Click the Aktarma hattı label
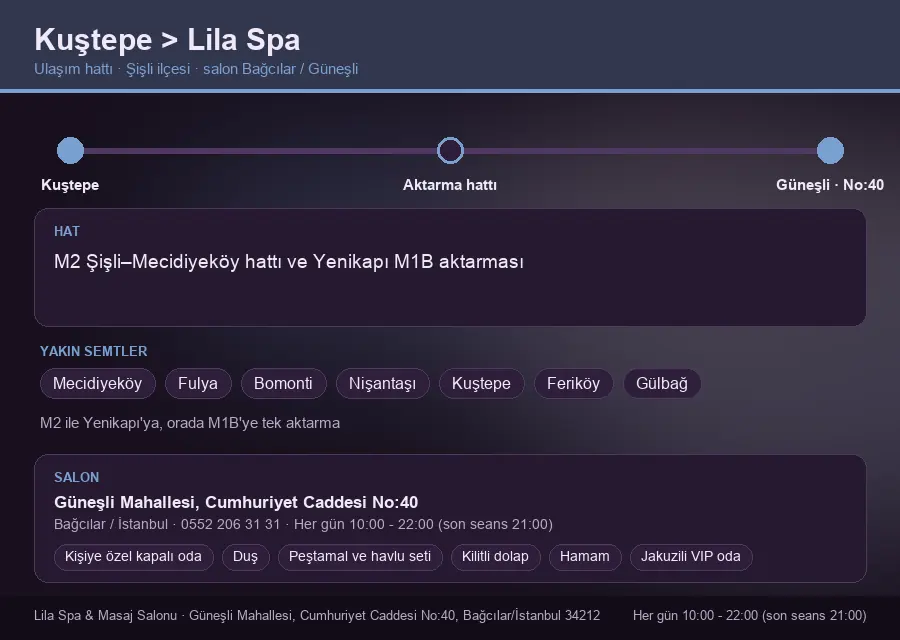This screenshot has width=900, height=640. coord(450,185)
